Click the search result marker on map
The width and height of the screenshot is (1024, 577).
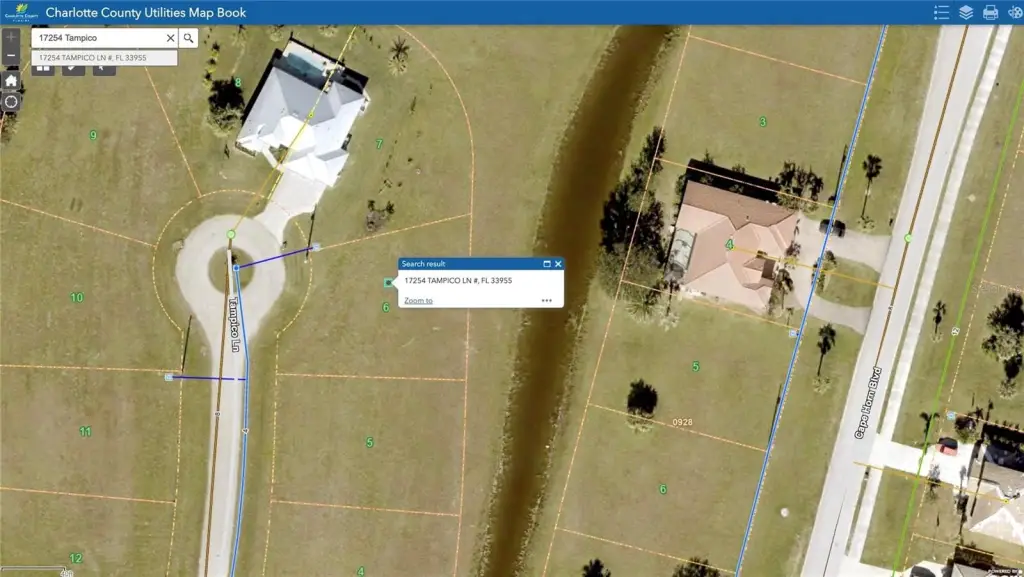[x=389, y=283]
